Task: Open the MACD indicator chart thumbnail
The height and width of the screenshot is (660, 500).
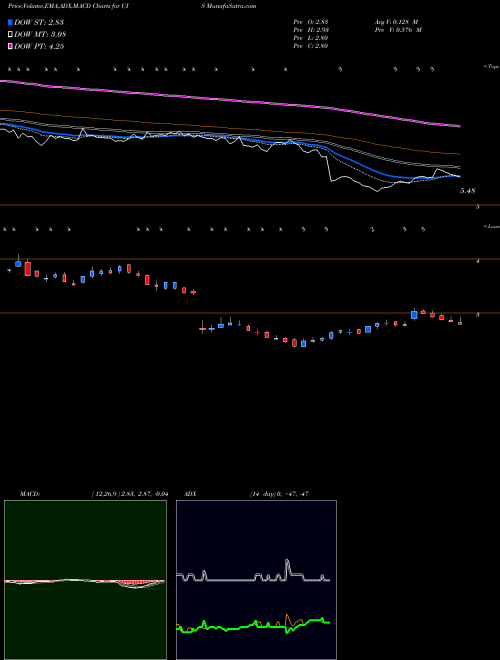Action: tap(85, 580)
